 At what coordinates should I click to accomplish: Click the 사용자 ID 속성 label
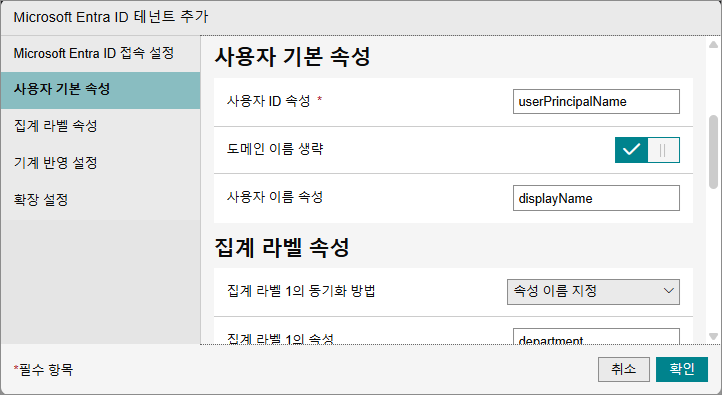pos(268,101)
